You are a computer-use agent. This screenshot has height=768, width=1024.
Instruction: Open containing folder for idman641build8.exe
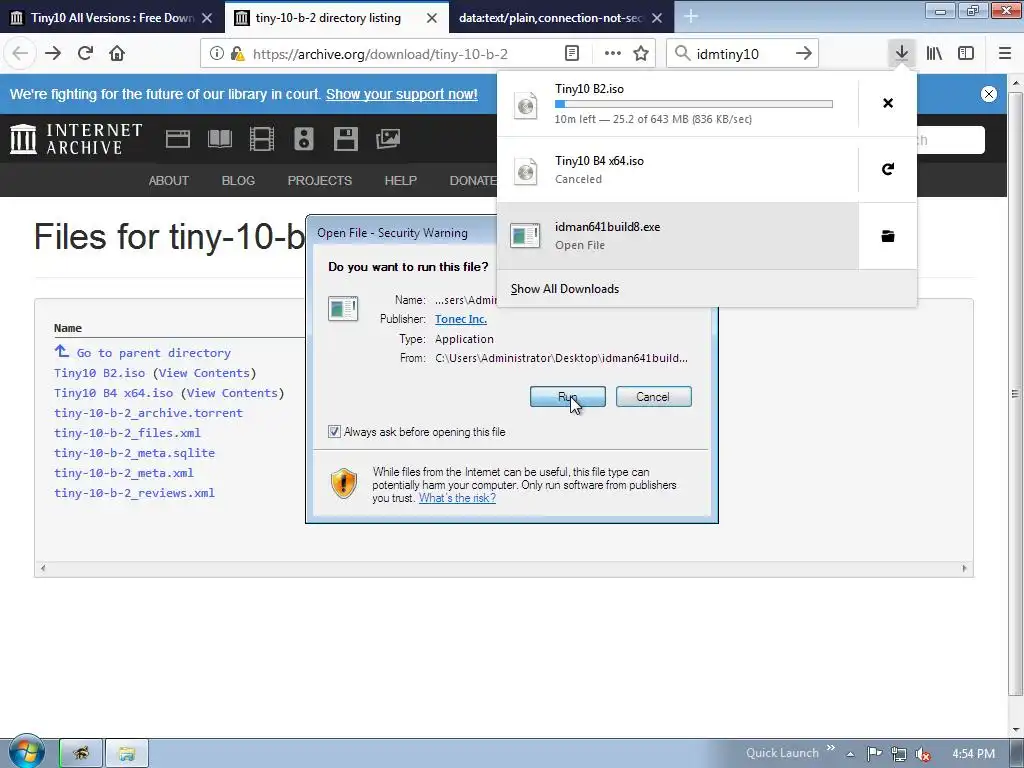point(888,236)
